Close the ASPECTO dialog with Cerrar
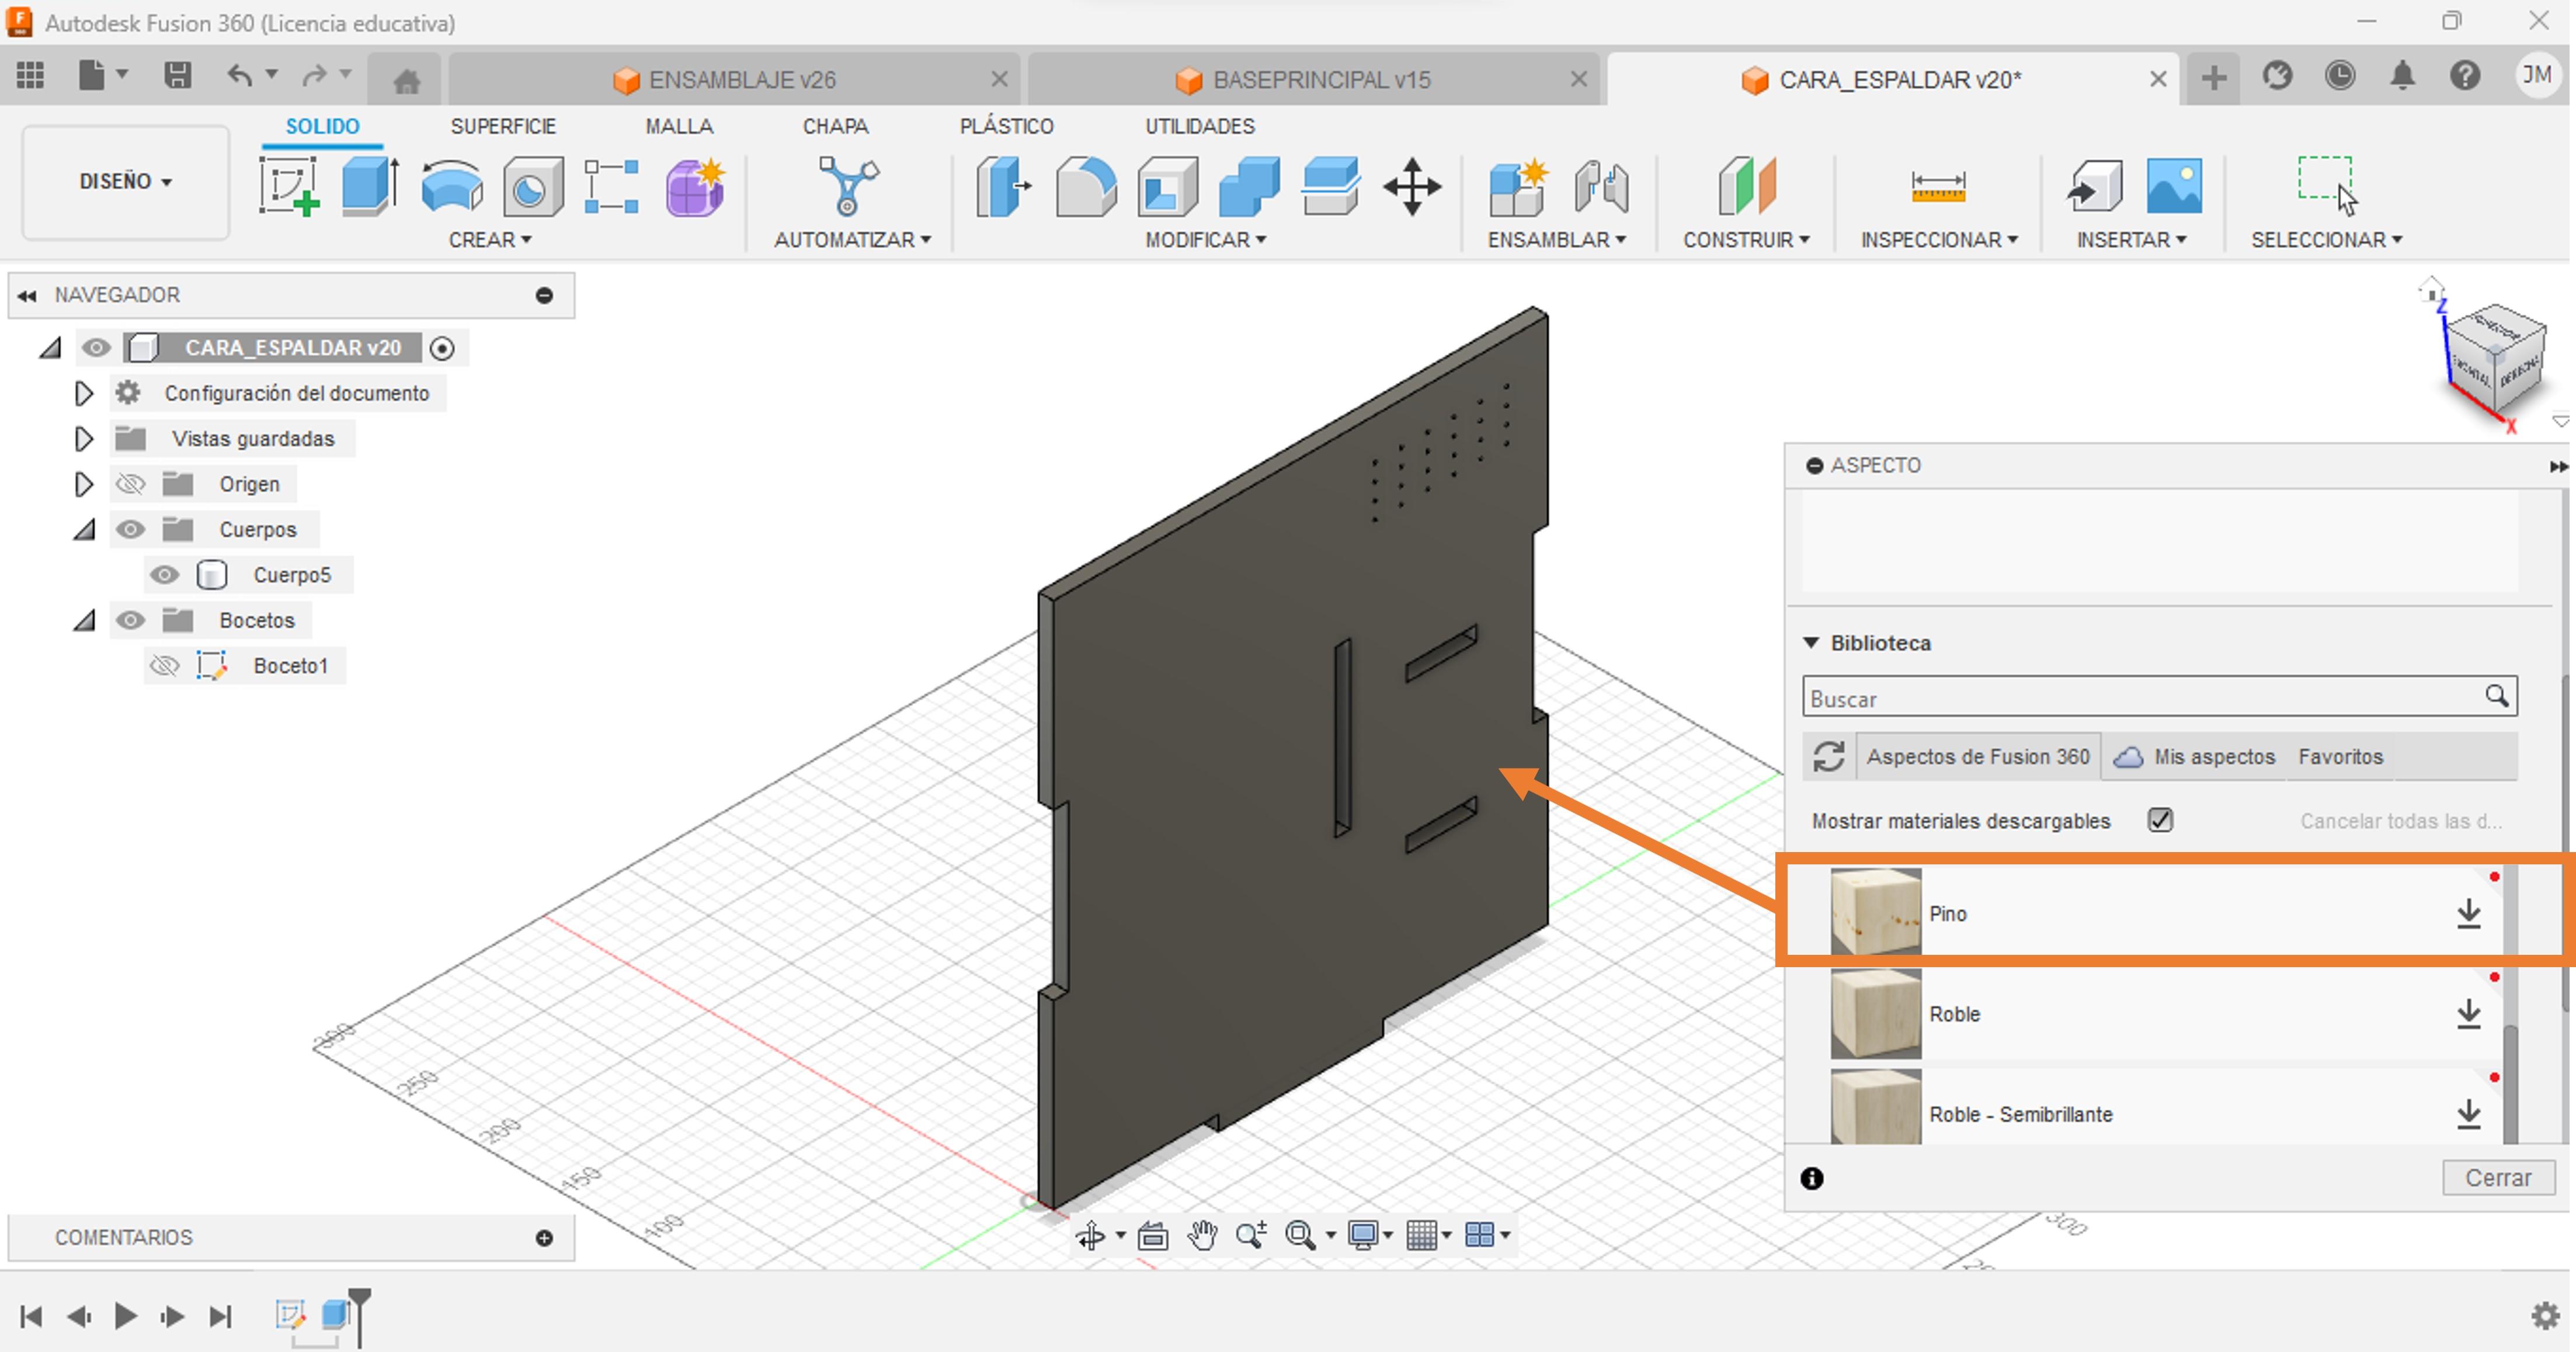The height and width of the screenshot is (1352, 2576). click(2498, 1178)
